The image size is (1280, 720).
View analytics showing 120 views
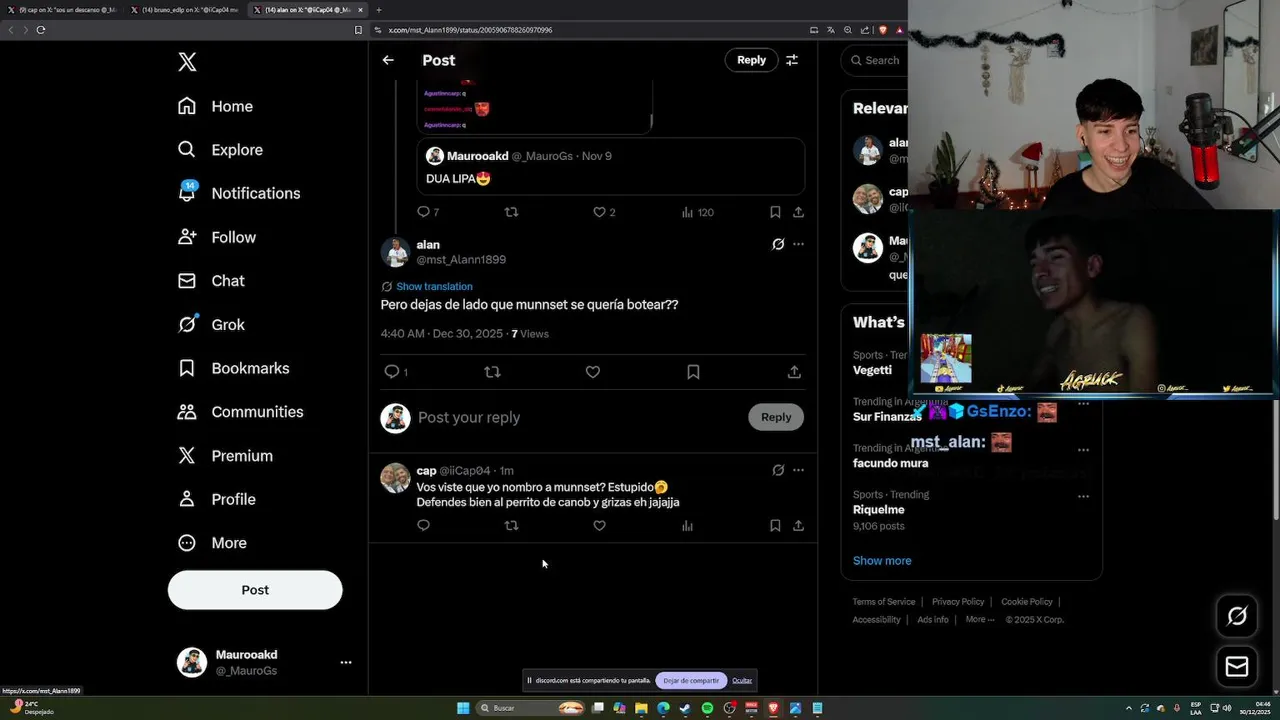pyautogui.click(x=698, y=212)
